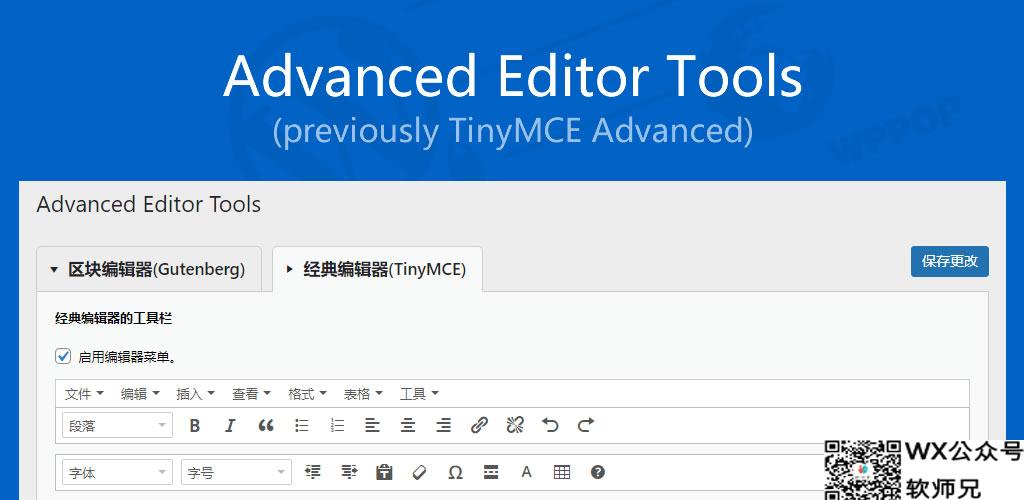Select the align center icon
Screen dimensions: 1024x500
(x=408, y=426)
